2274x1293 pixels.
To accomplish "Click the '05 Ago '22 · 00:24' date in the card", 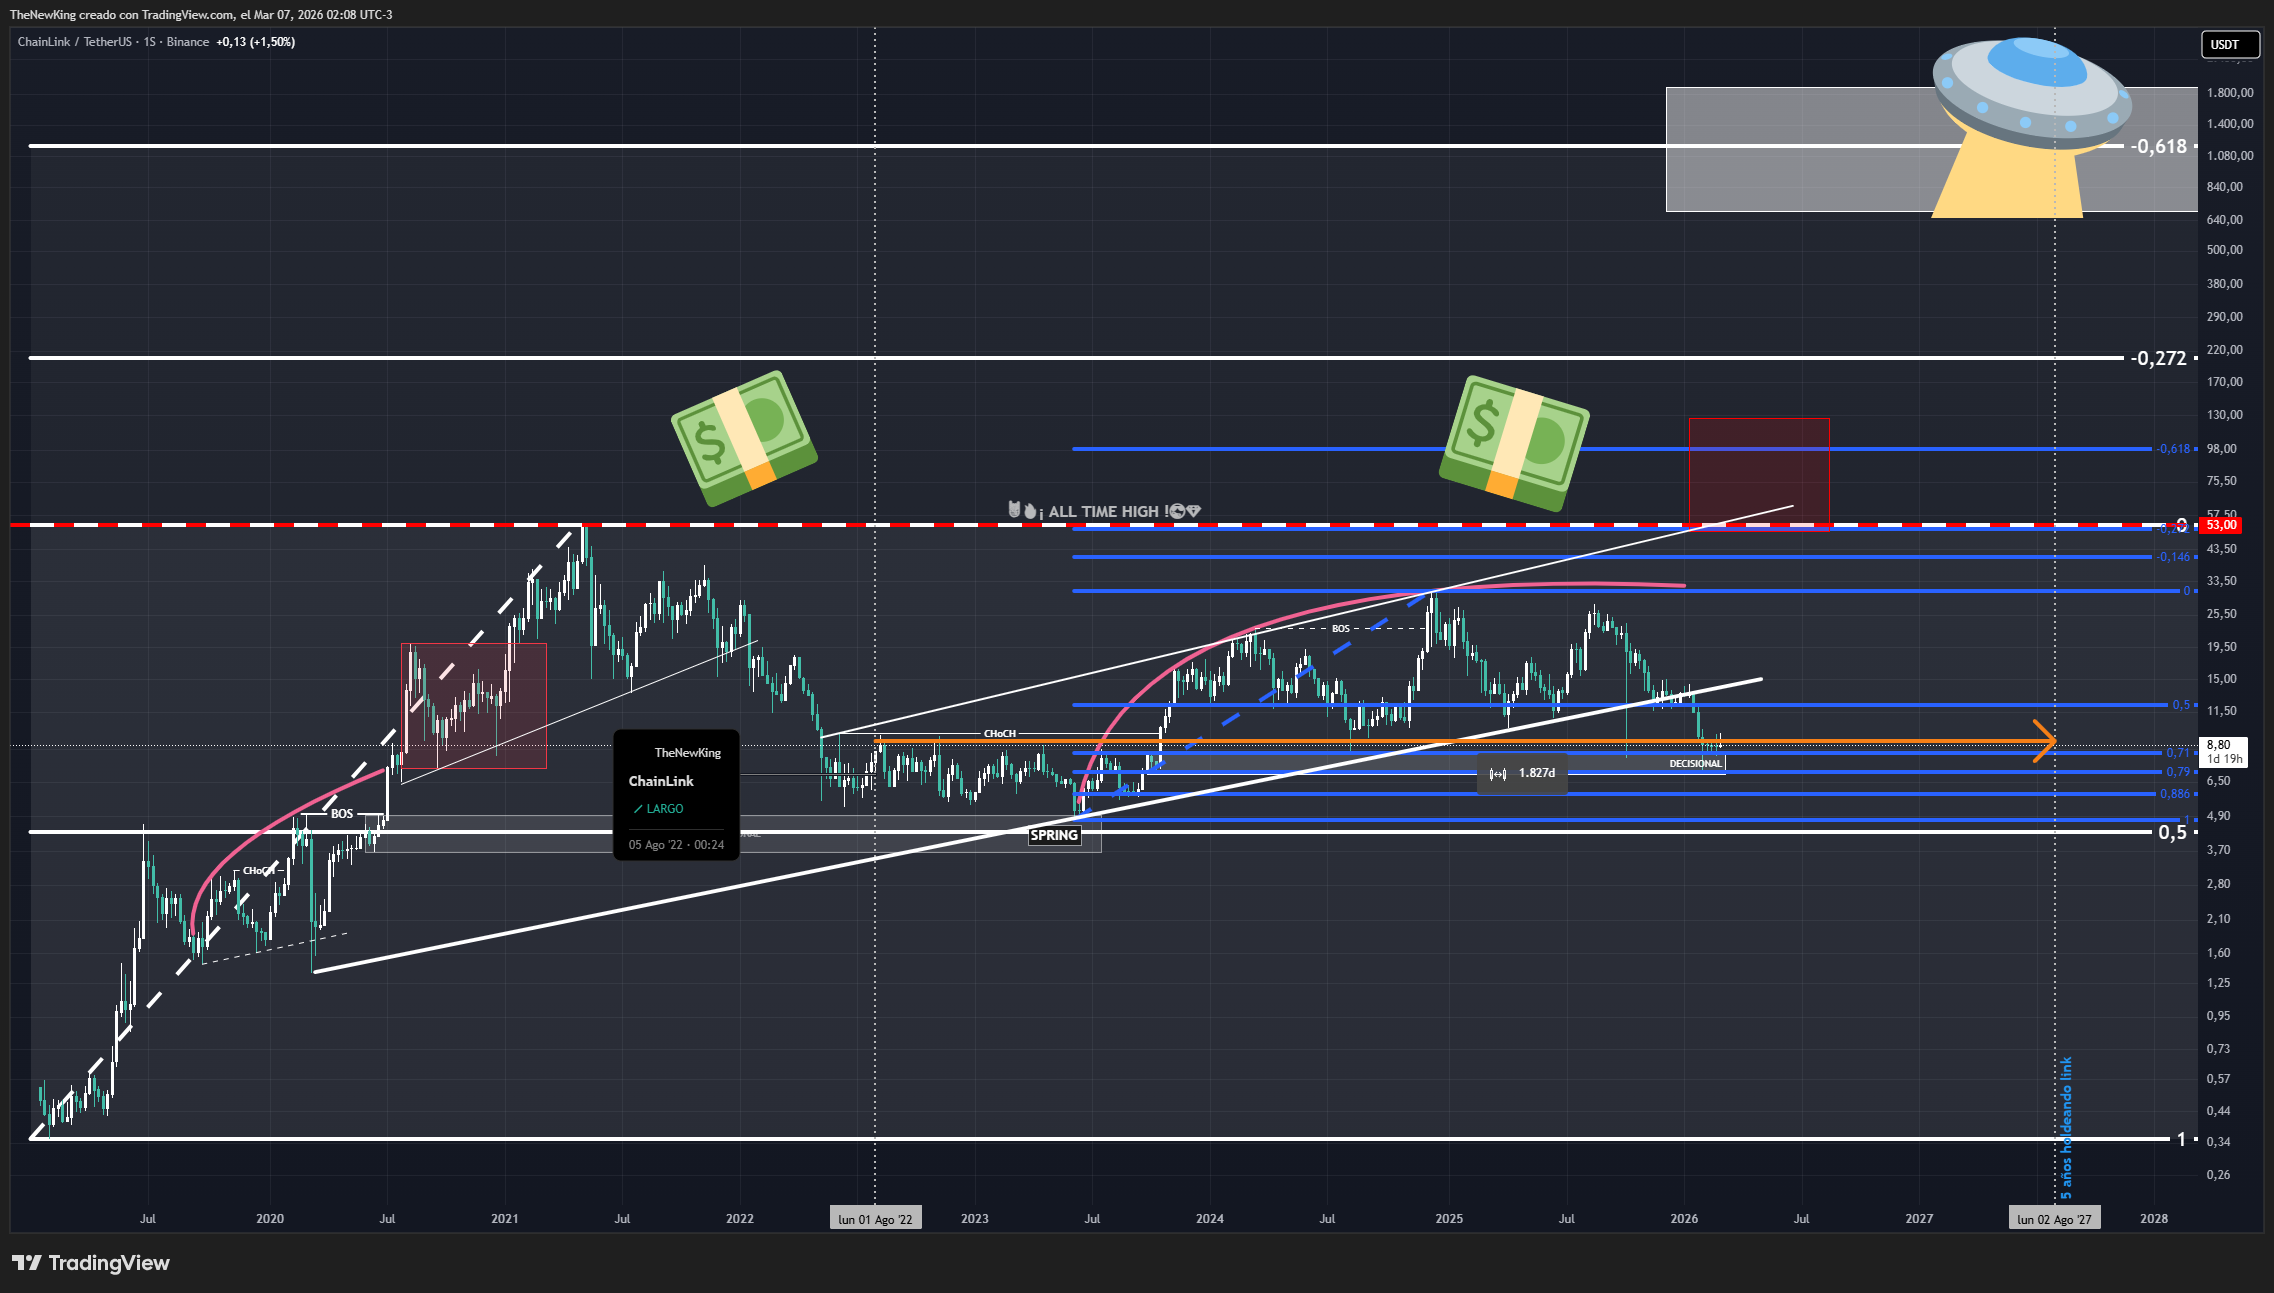I will 676,845.
